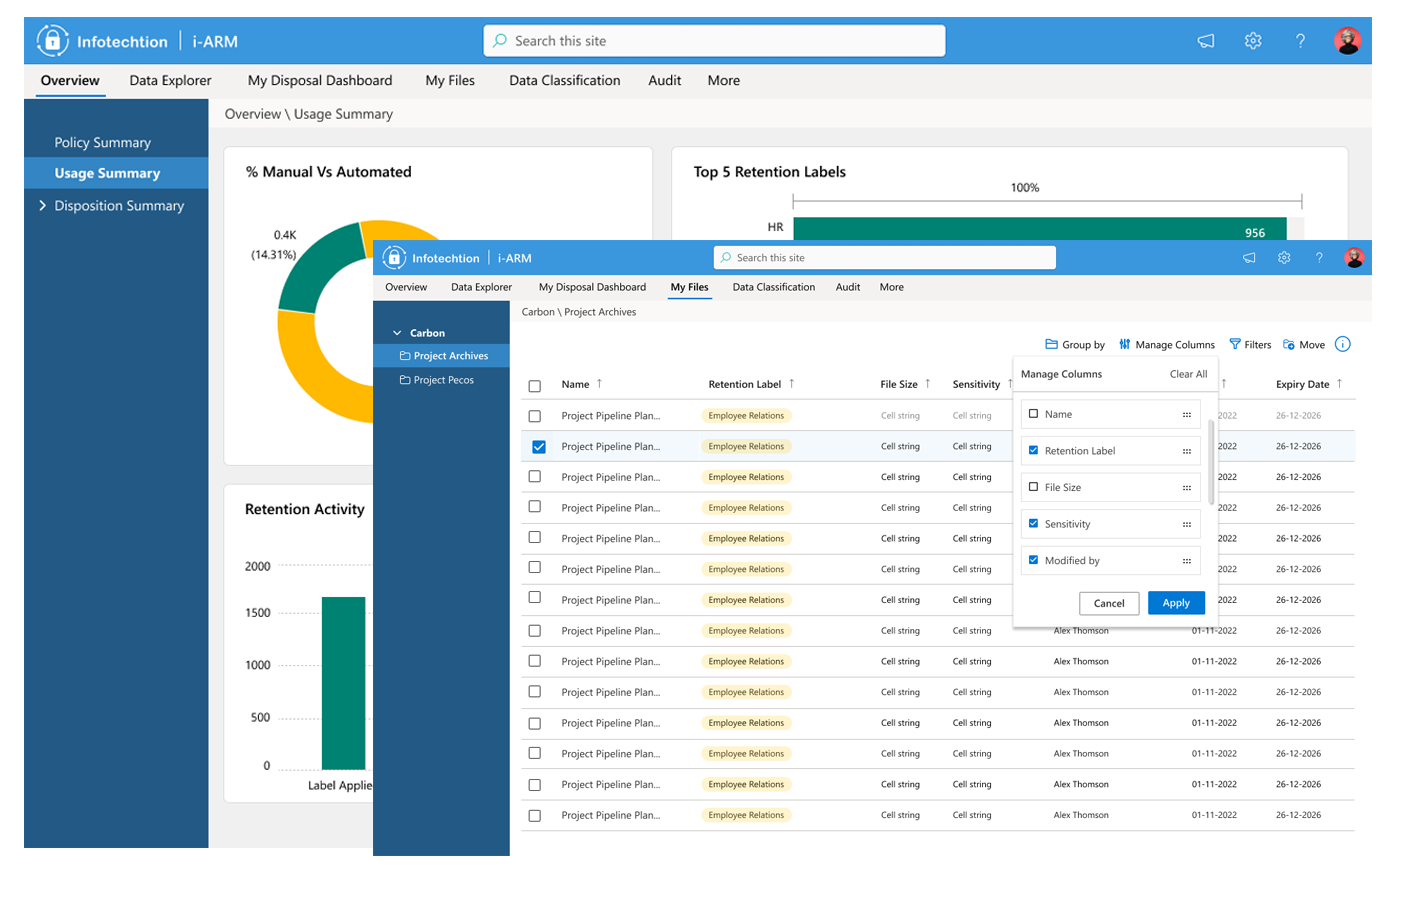
Task: Click the Filters button label
Action: pyautogui.click(x=1258, y=345)
